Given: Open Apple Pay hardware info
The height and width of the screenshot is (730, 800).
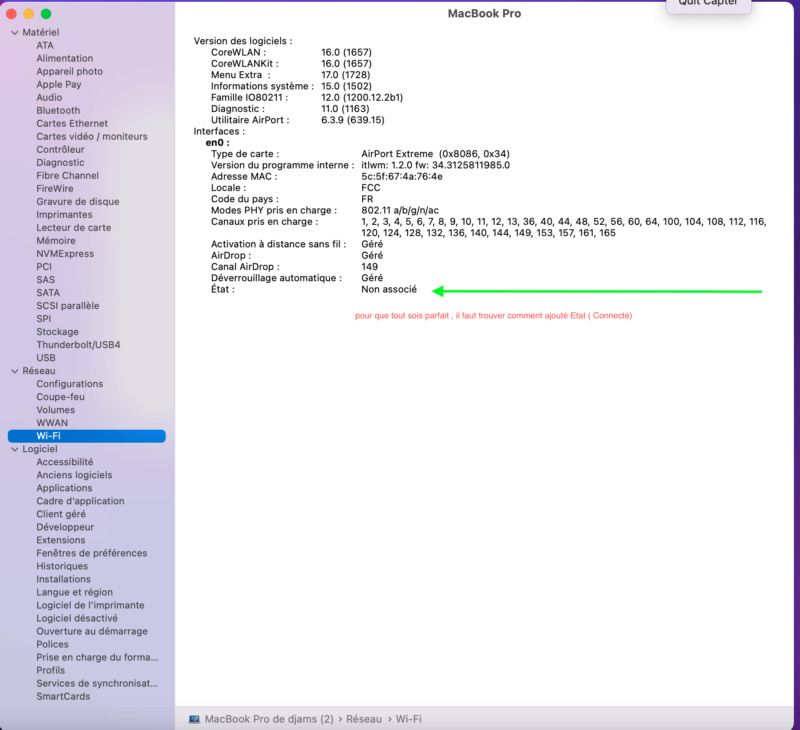Looking at the screenshot, I should pyautogui.click(x=59, y=84).
